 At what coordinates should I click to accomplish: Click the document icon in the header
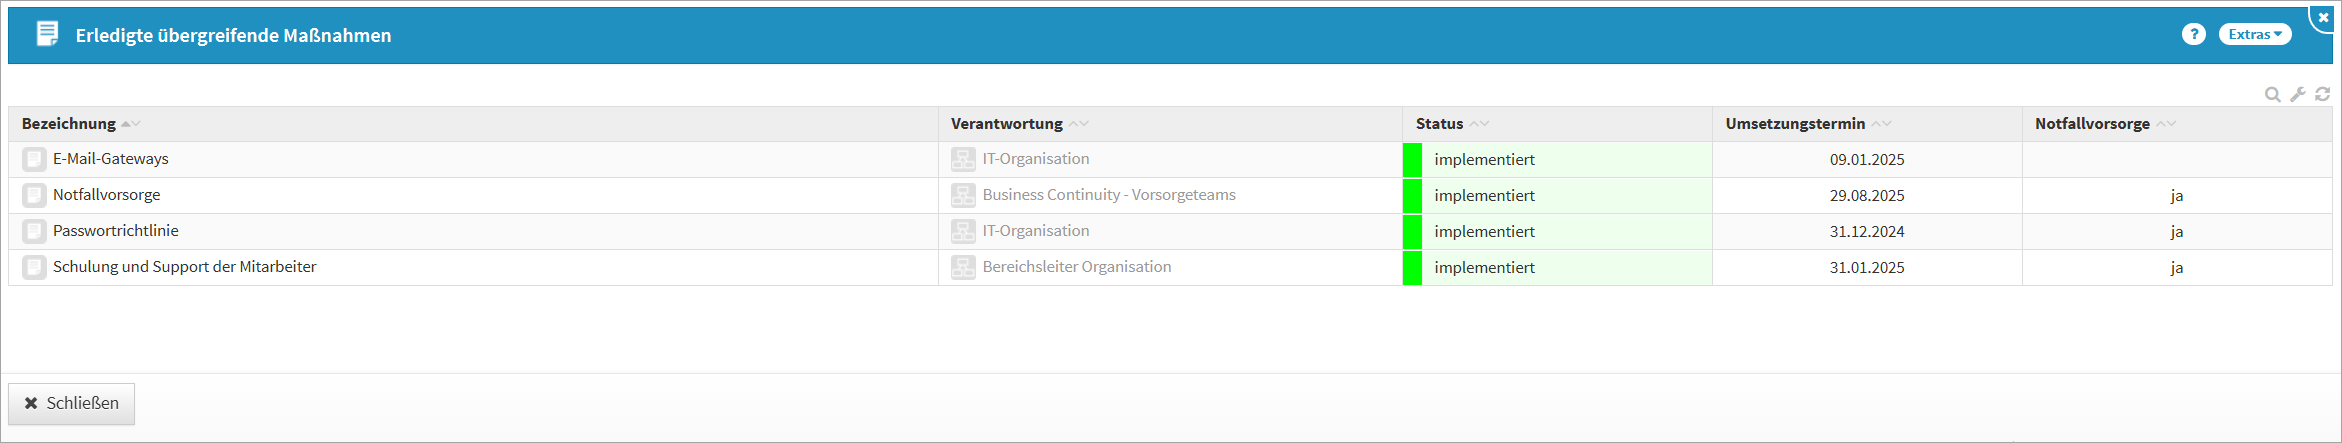click(47, 35)
